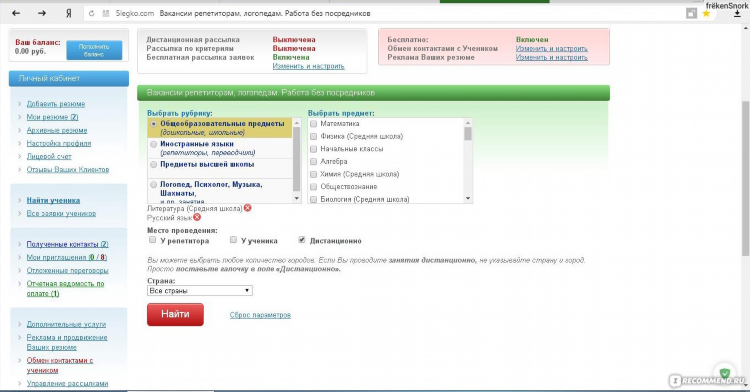Reload the page with the refresh icon
This screenshot has height=392, width=750.
(91, 13)
